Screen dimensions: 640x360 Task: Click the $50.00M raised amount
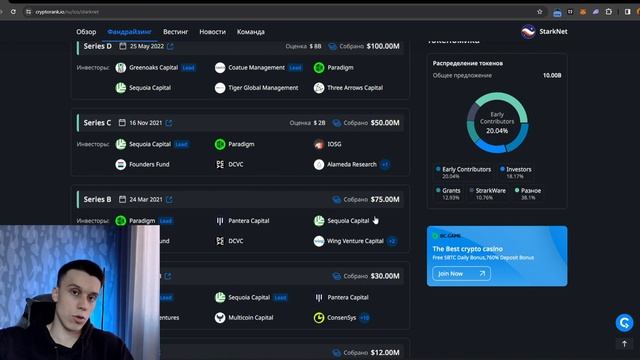point(385,123)
